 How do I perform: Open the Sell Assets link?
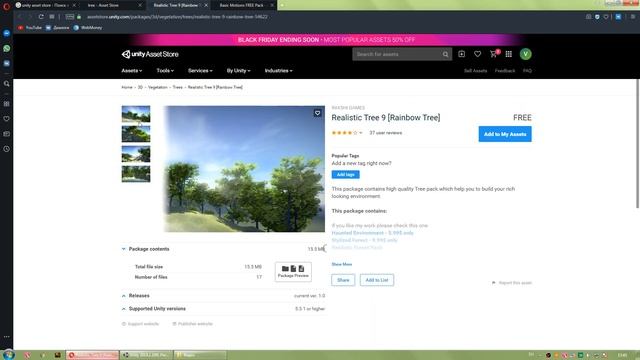click(476, 71)
